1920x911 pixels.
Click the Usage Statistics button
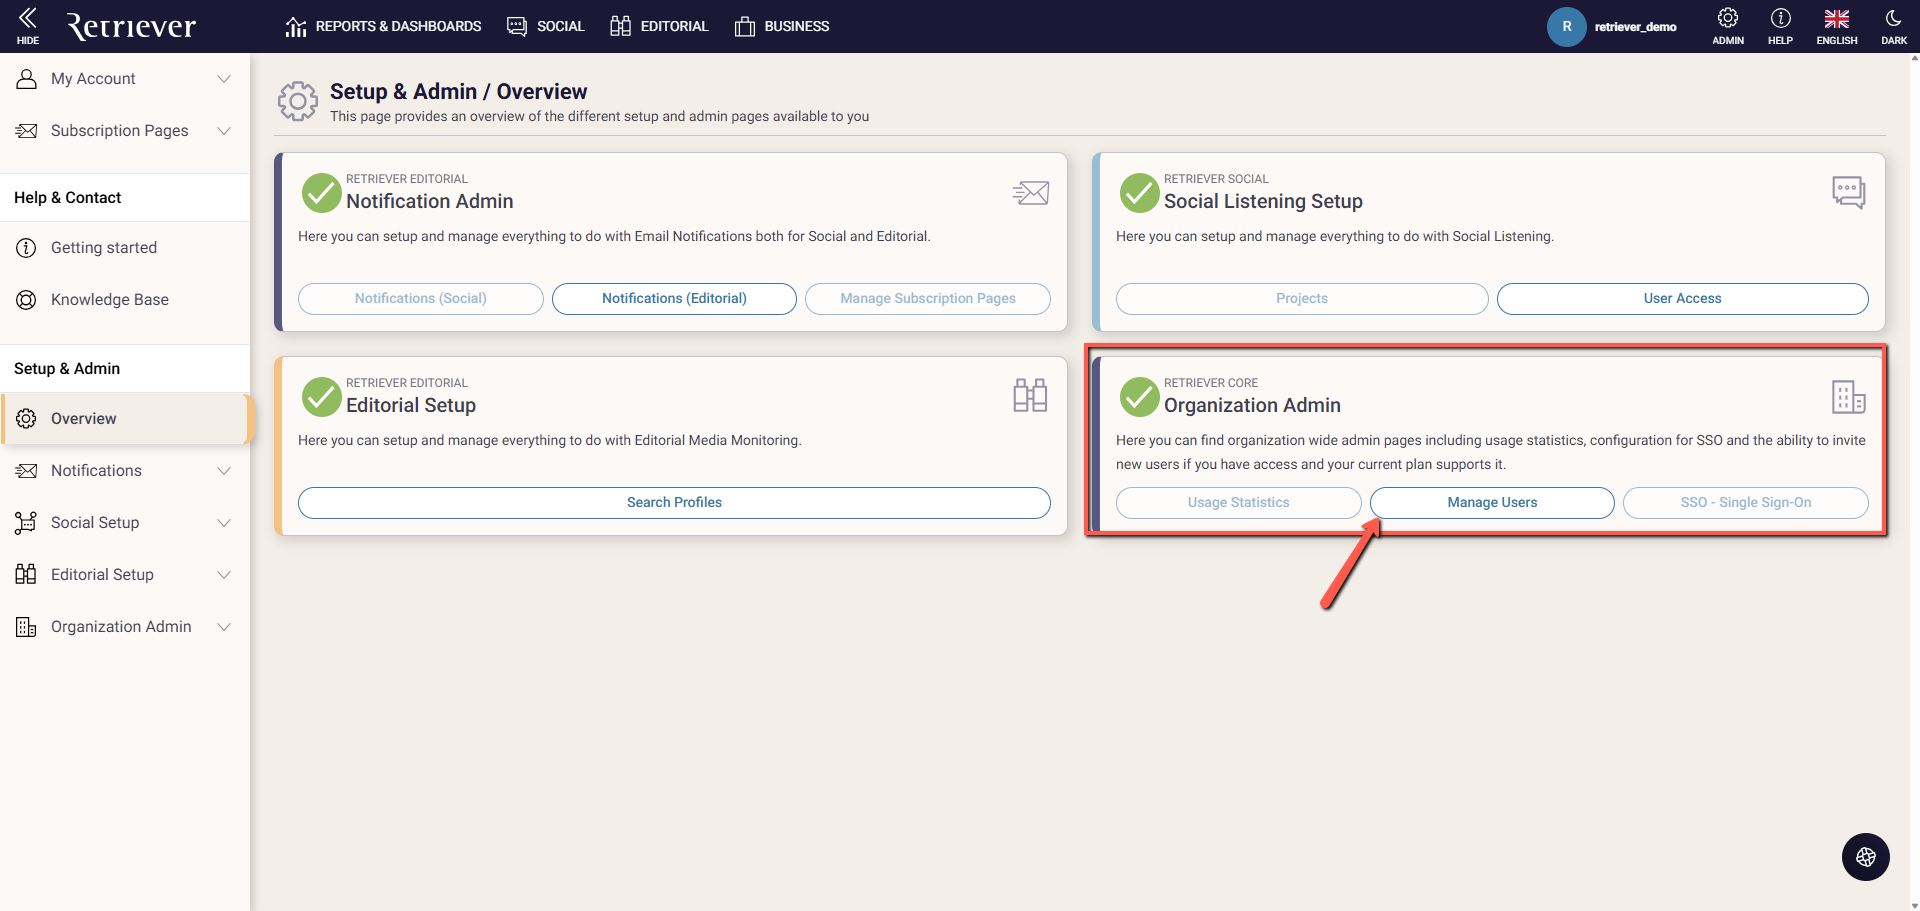1239,503
